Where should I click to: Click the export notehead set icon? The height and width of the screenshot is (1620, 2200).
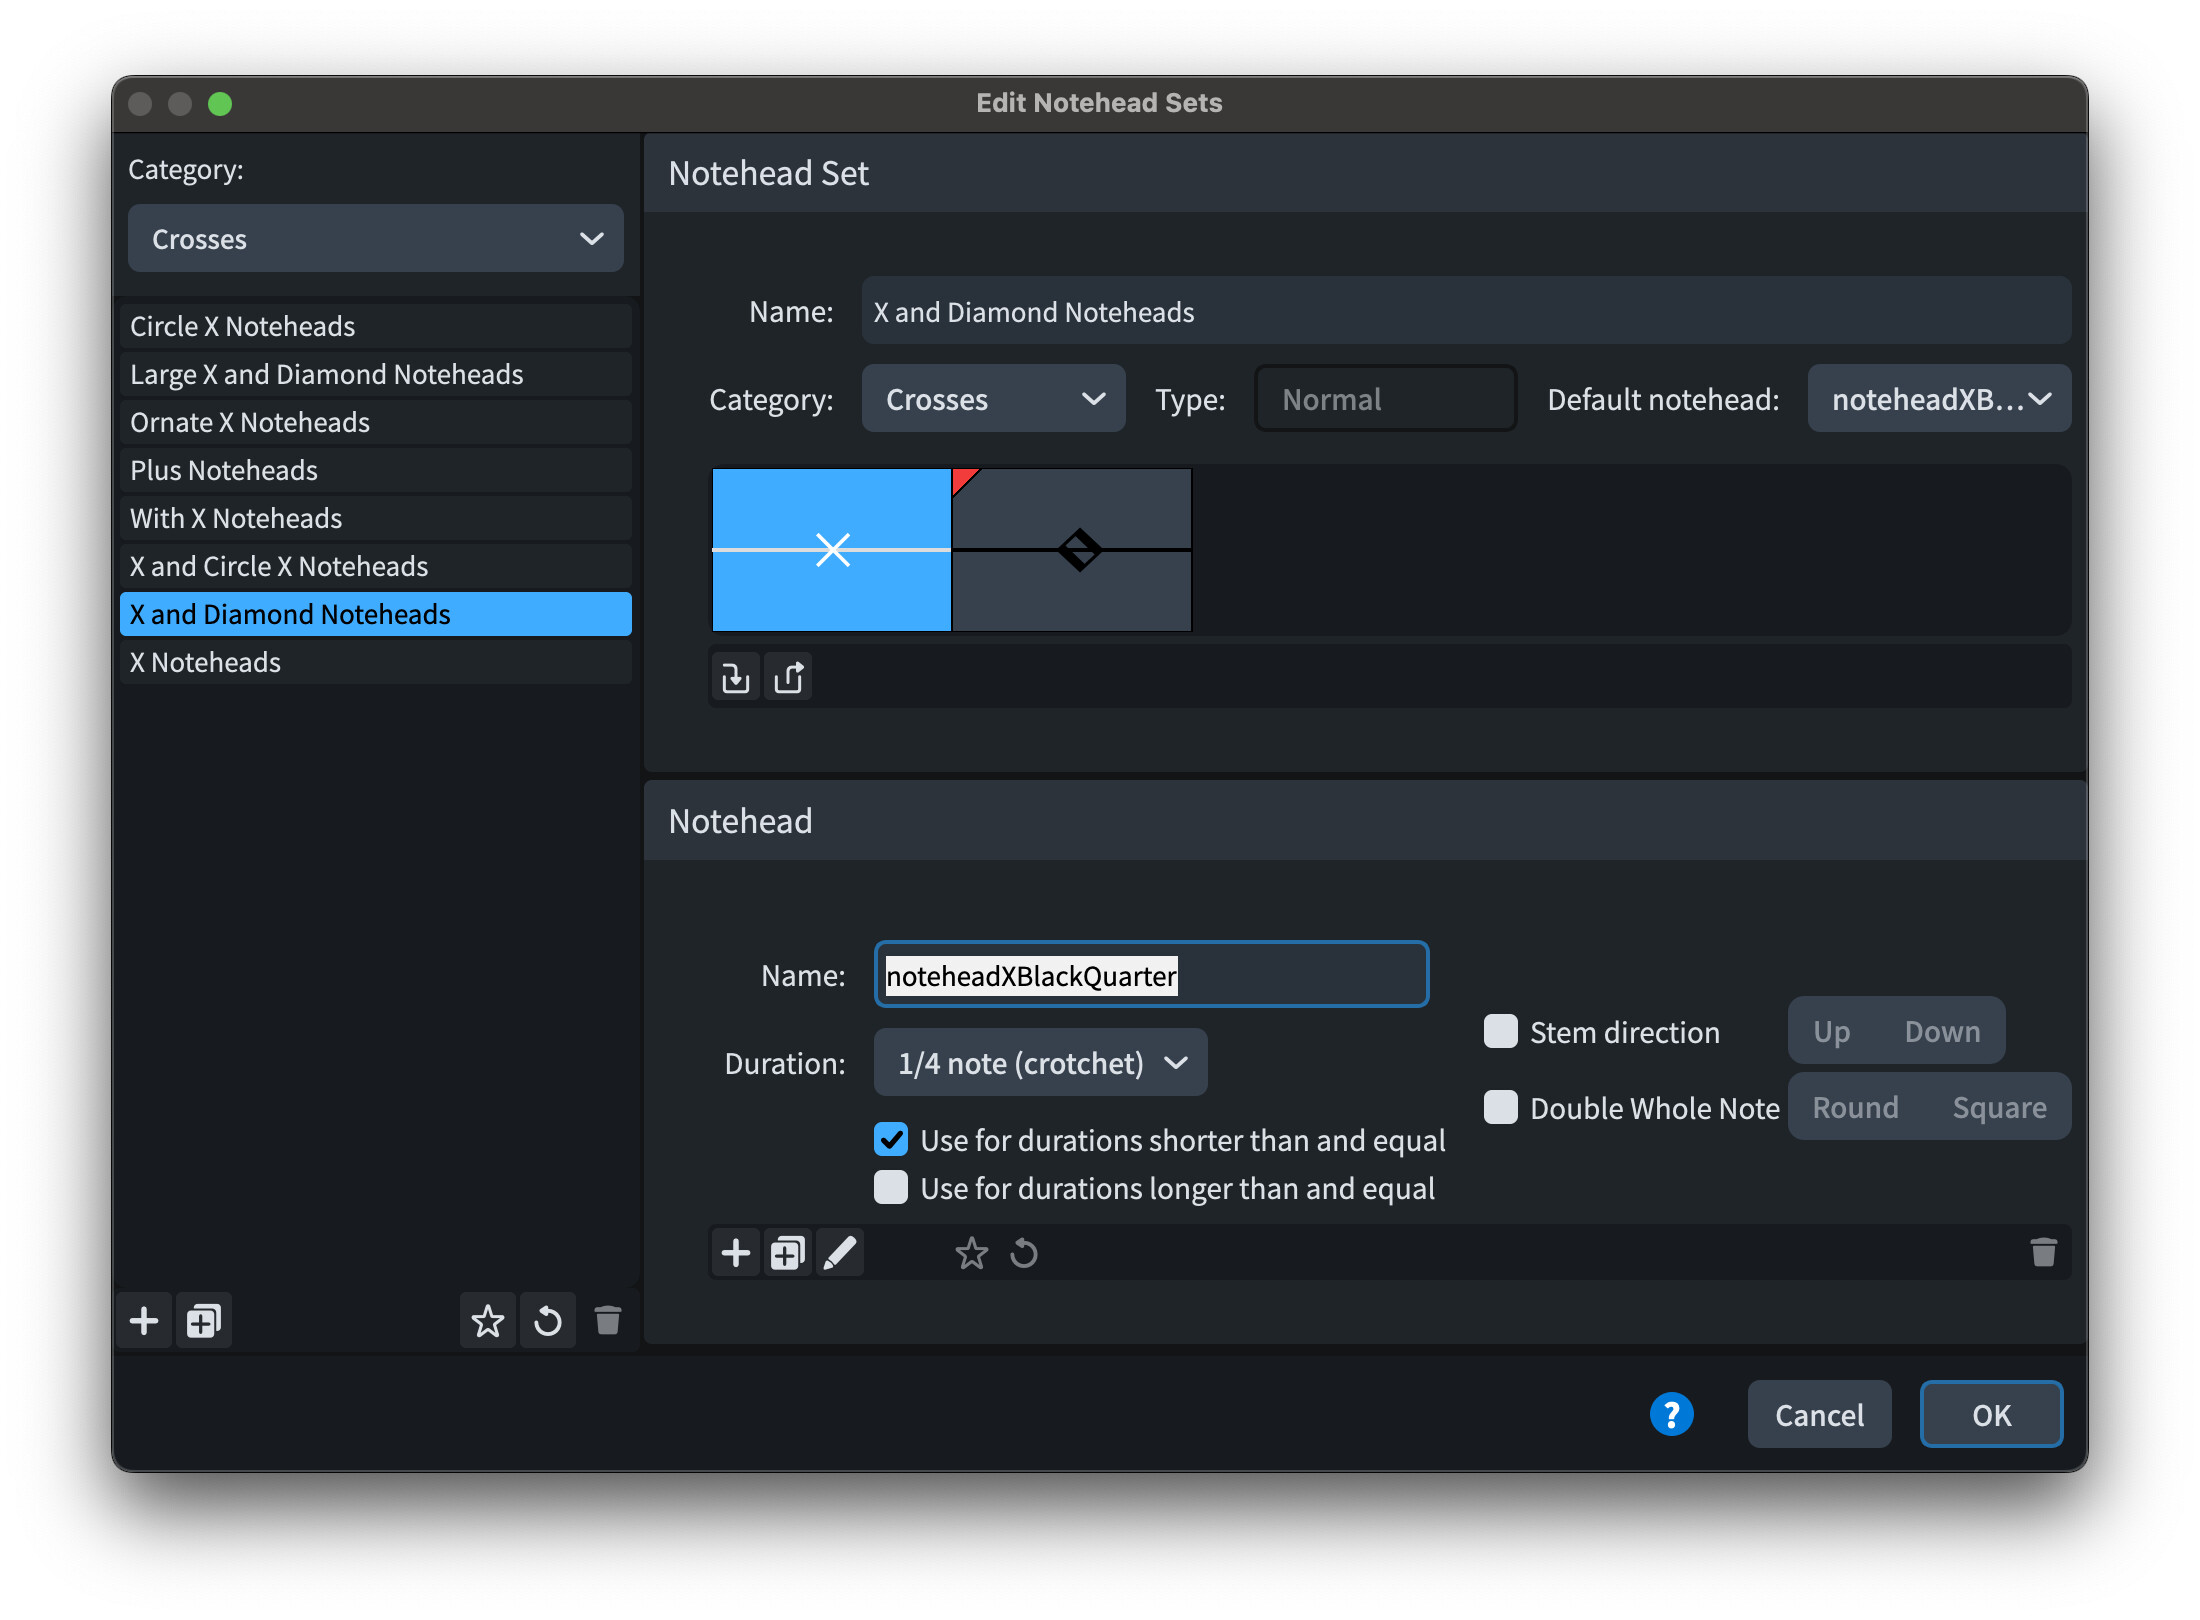(x=788, y=678)
